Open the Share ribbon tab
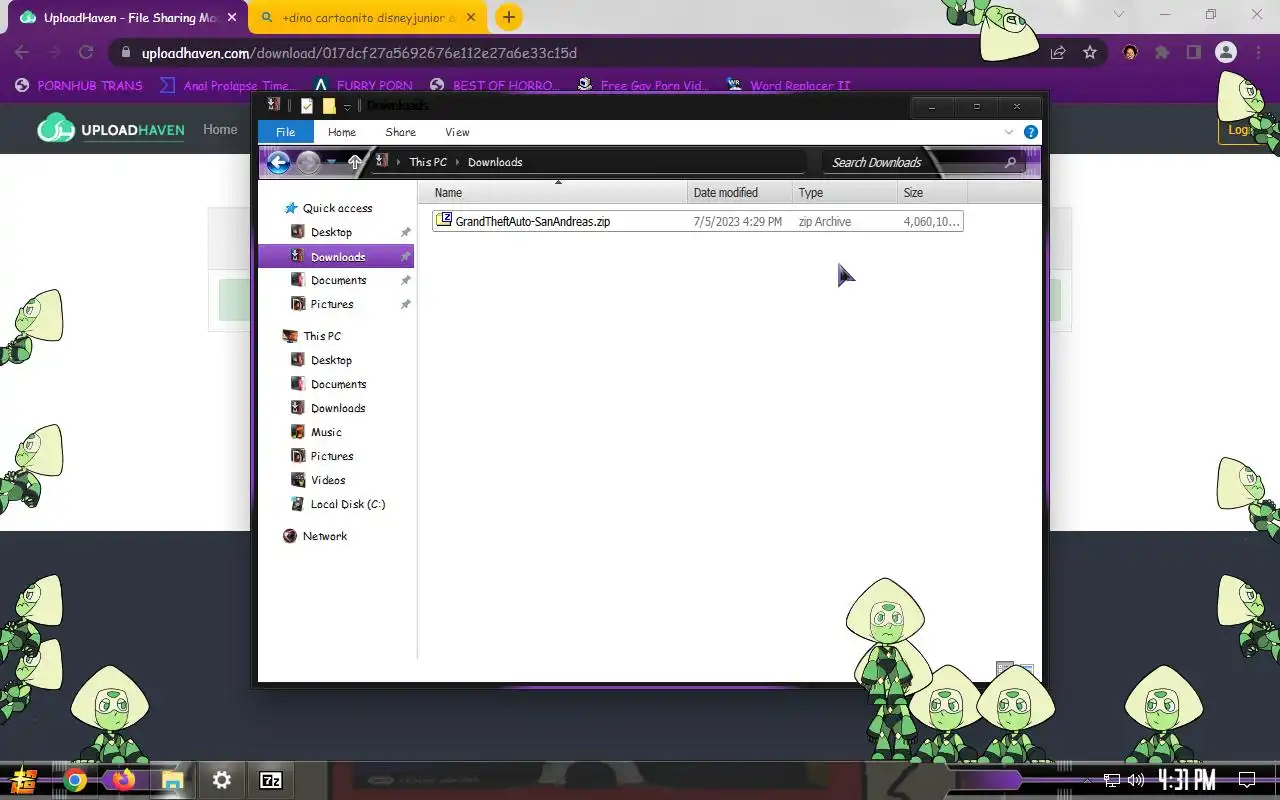The width and height of the screenshot is (1280, 800). [x=400, y=132]
